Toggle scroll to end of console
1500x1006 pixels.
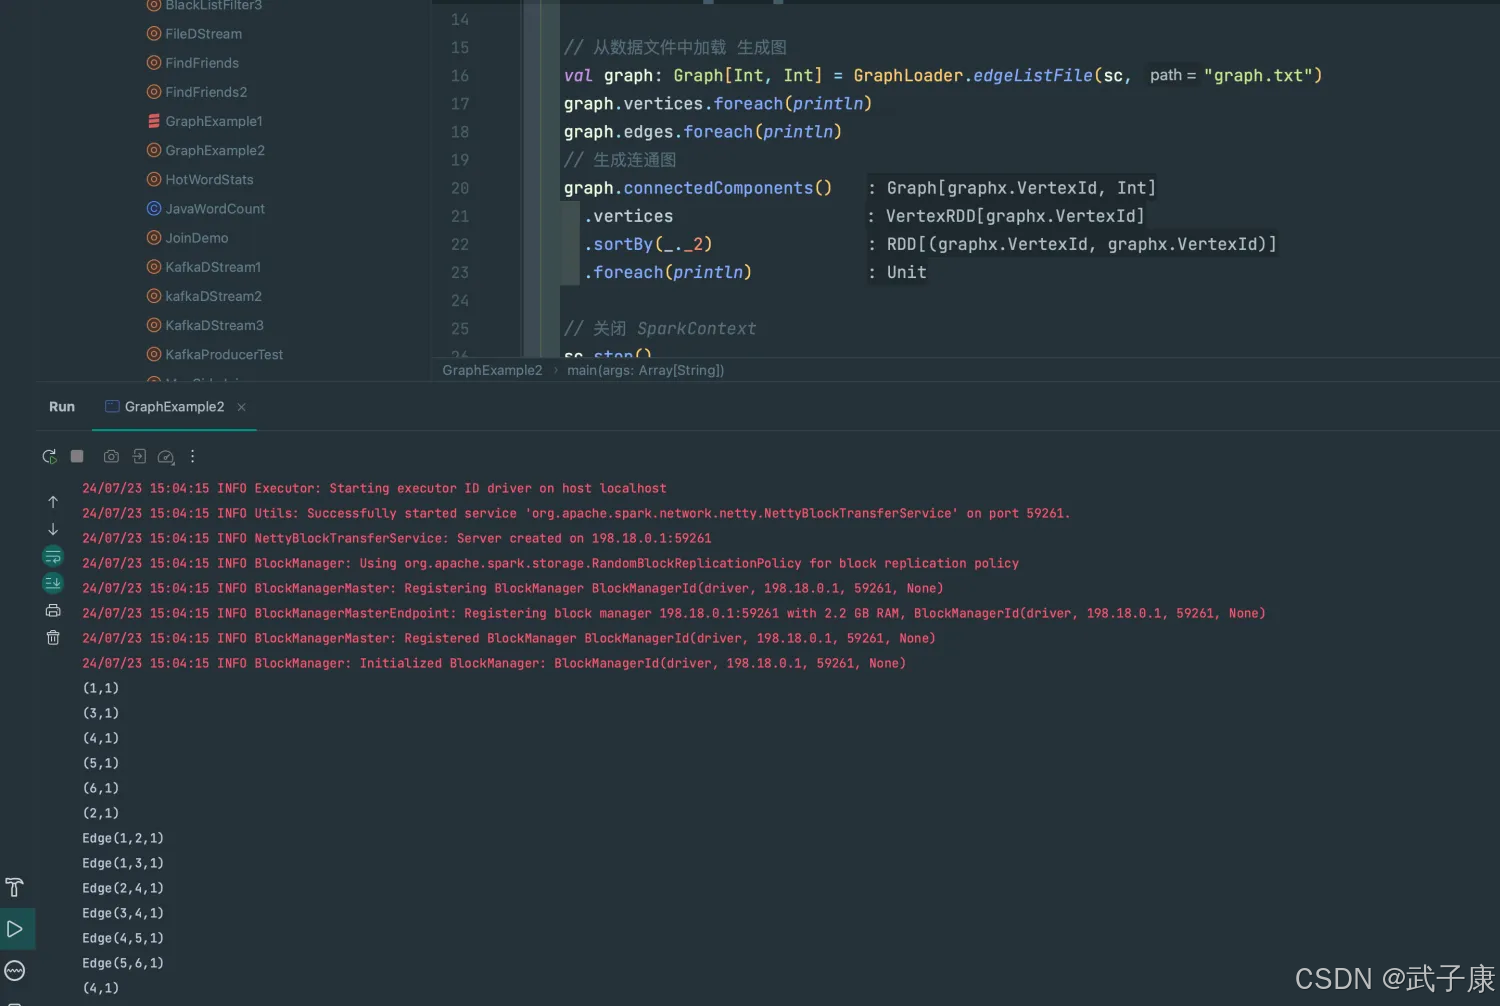(x=53, y=583)
